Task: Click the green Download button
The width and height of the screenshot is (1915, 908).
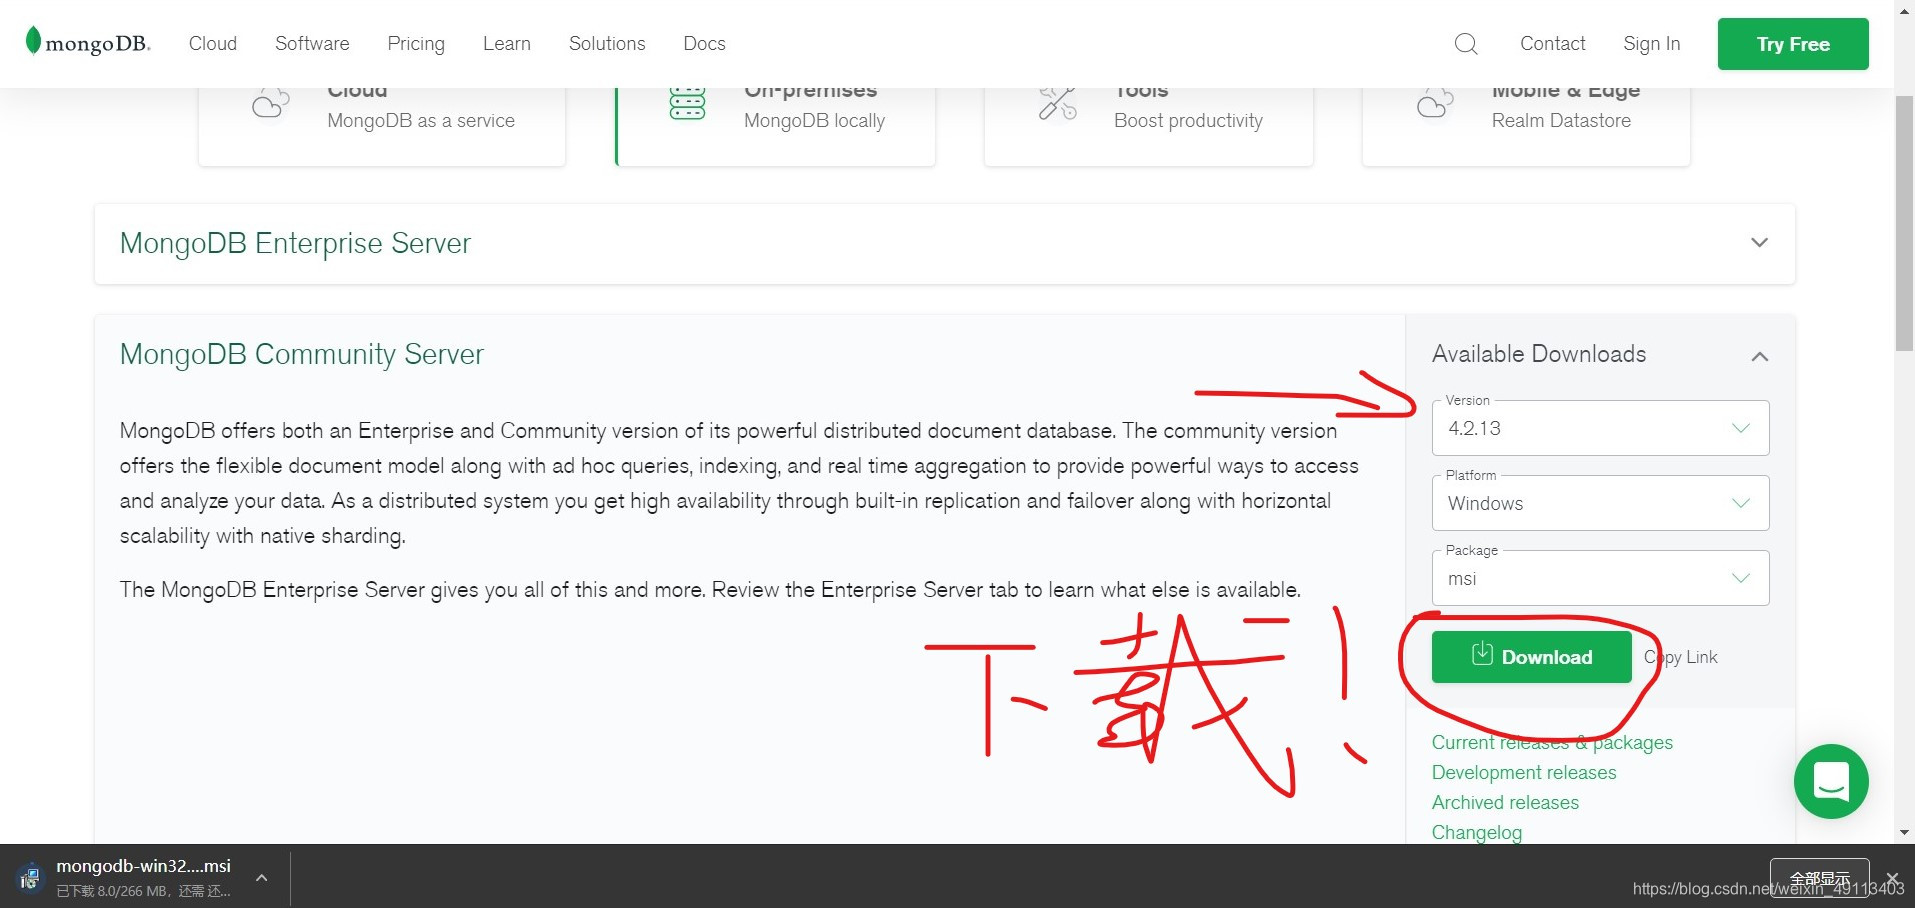Action: point(1531,657)
